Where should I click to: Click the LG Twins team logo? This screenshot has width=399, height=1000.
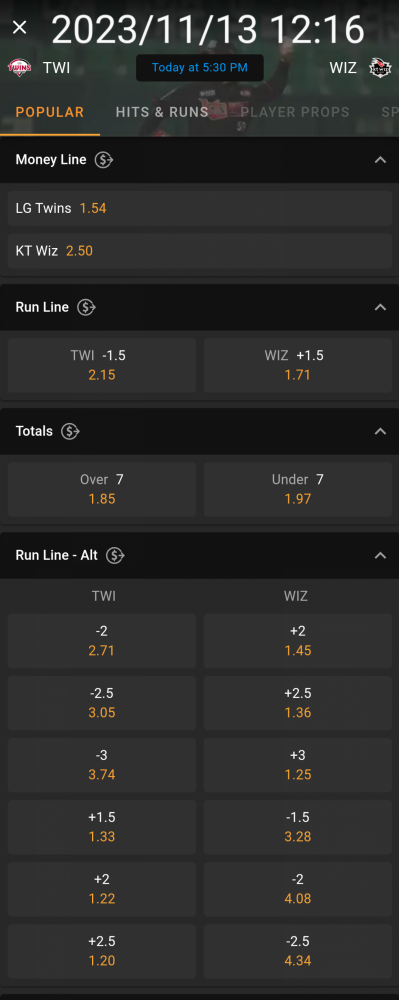(x=20, y=68)
